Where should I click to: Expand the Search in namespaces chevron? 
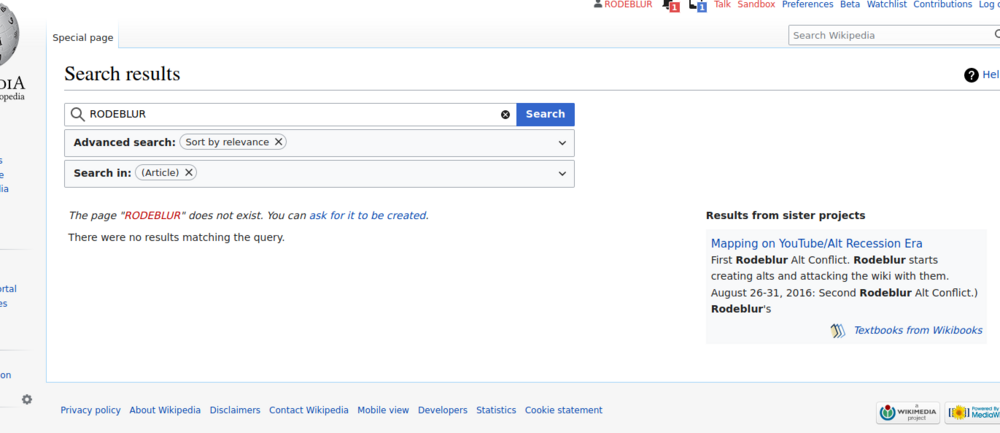pyautogui.click(x=562, y=173)
